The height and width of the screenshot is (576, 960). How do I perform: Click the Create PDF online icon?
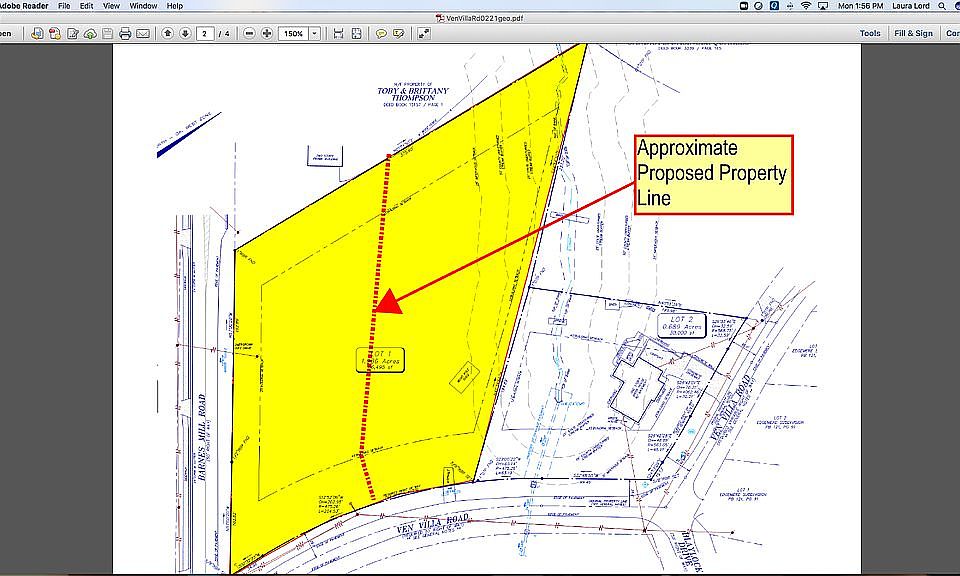[37, 34]
